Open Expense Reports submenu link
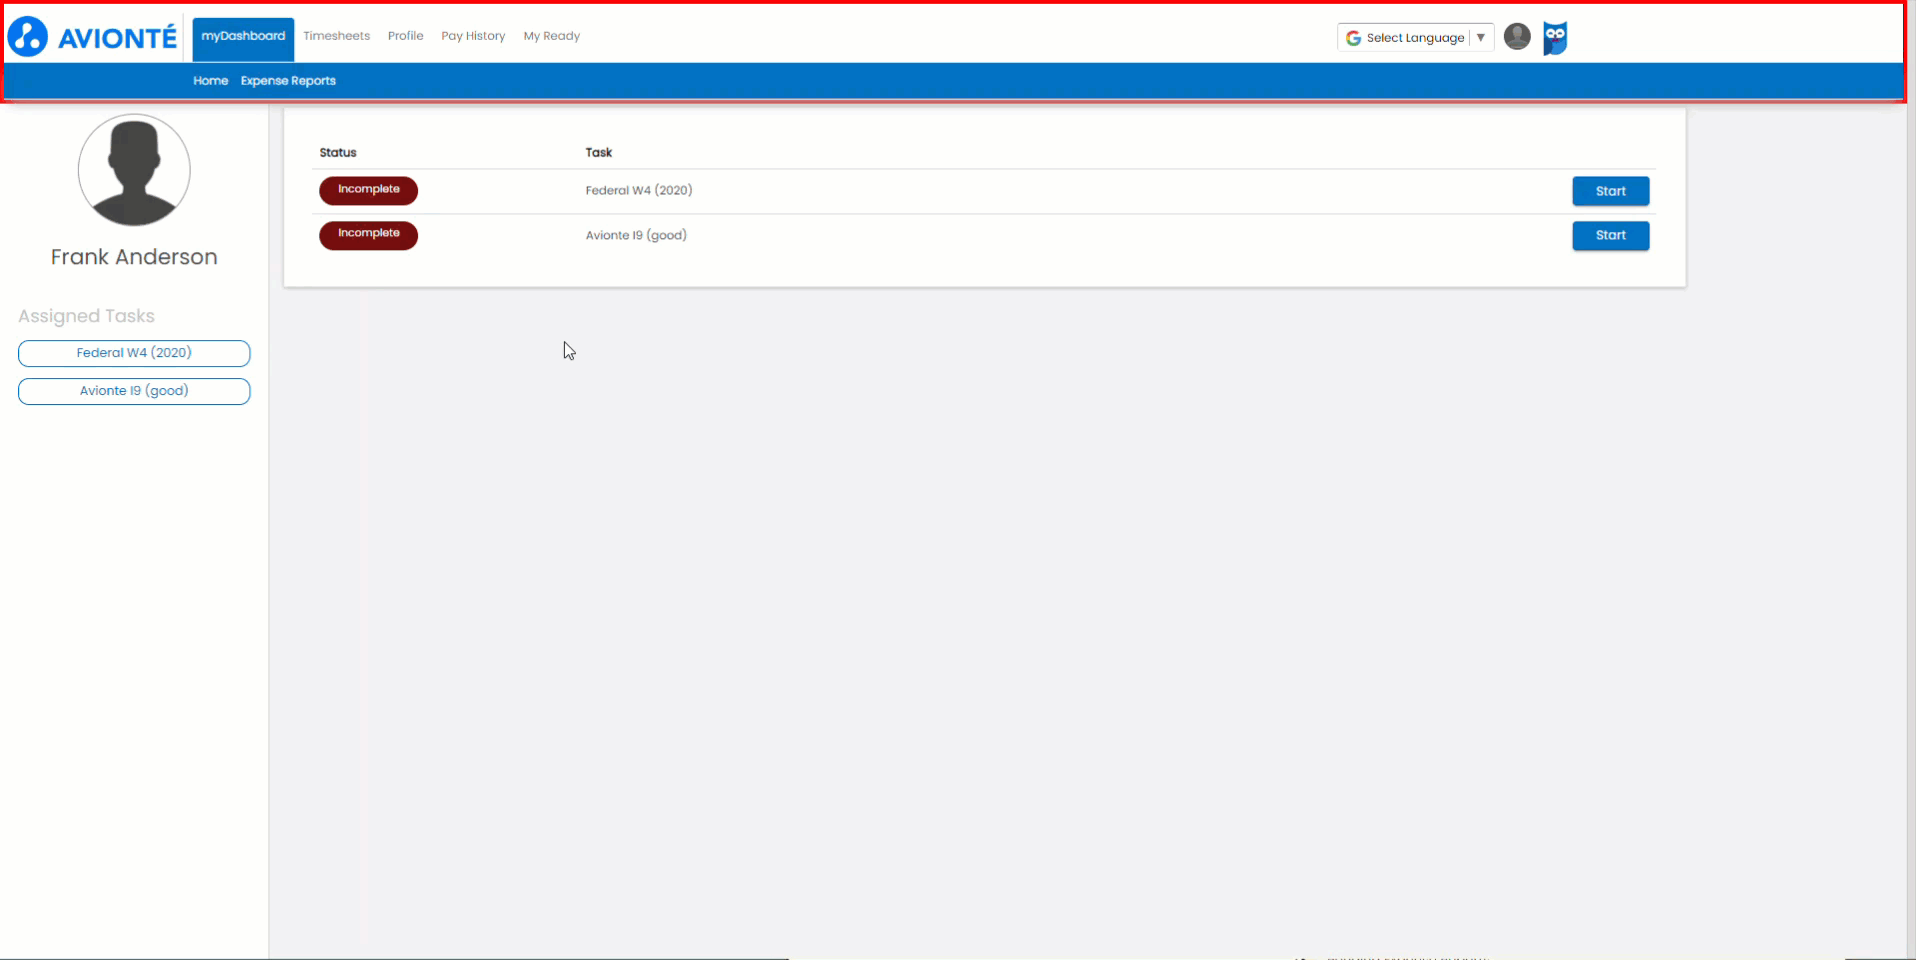Screen dimensions: 1916x960 coord(288,81)
